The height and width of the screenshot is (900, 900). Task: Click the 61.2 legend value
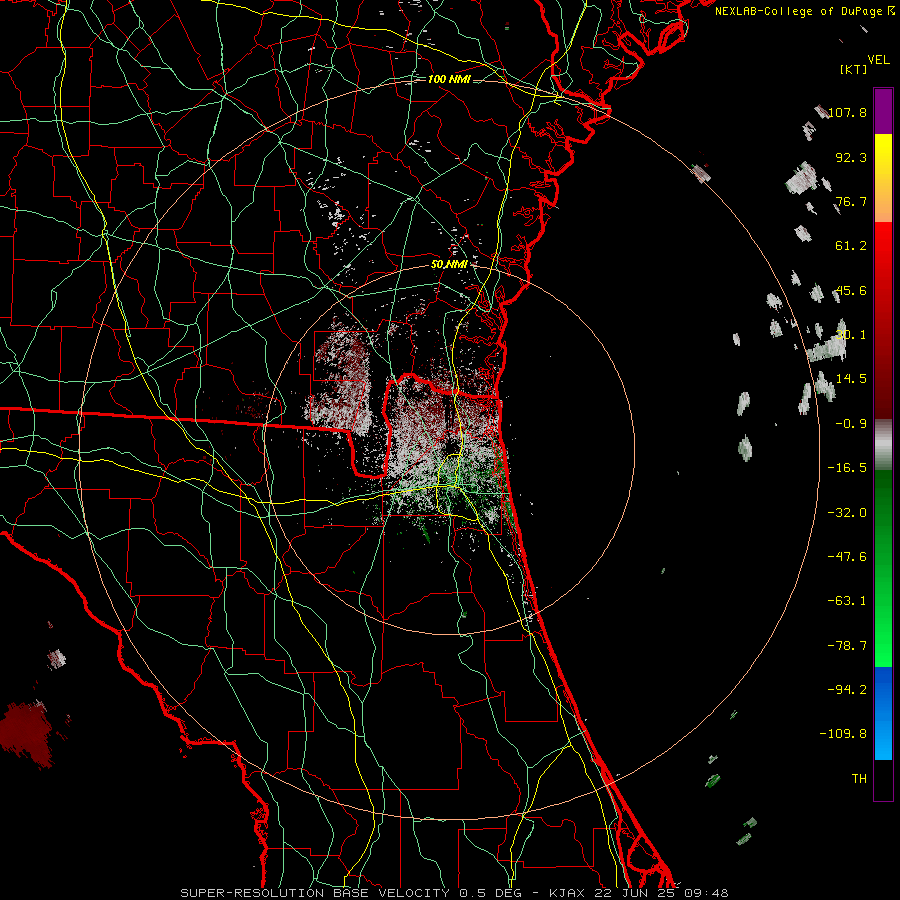[x=851, y=246]
